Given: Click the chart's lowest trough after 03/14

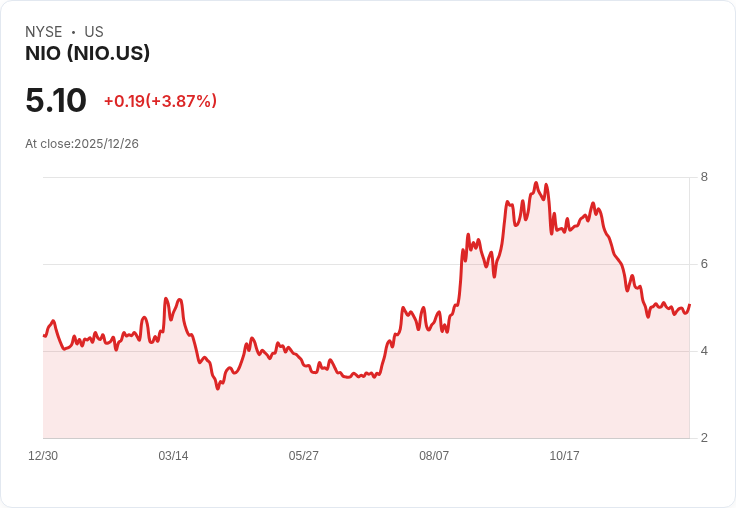Looking at the screenshot, I should pos(217,388).
